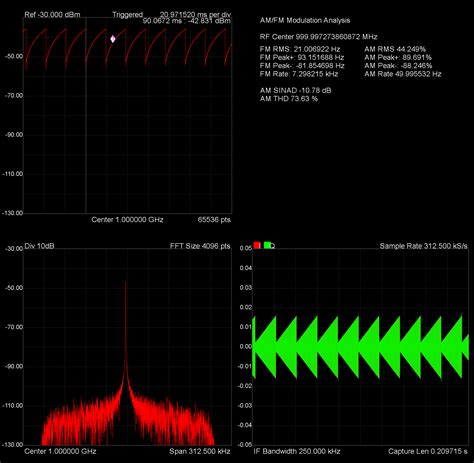
Task: Click the marker readout showing -42.831 dBm
Action: coord(187,21)
